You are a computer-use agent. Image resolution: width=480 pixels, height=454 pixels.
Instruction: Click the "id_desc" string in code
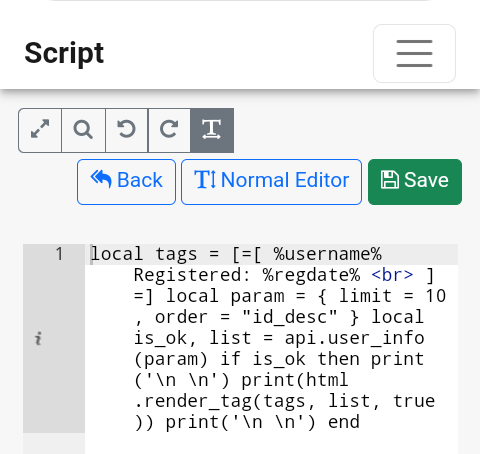pyautogui.click(x=289, y=317)
